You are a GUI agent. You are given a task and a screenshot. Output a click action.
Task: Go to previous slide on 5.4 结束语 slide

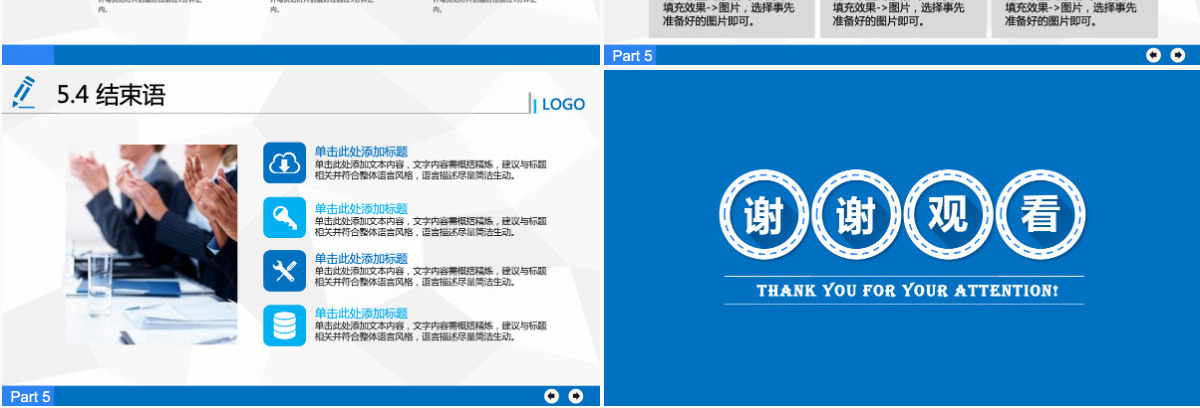pos(551,396)
